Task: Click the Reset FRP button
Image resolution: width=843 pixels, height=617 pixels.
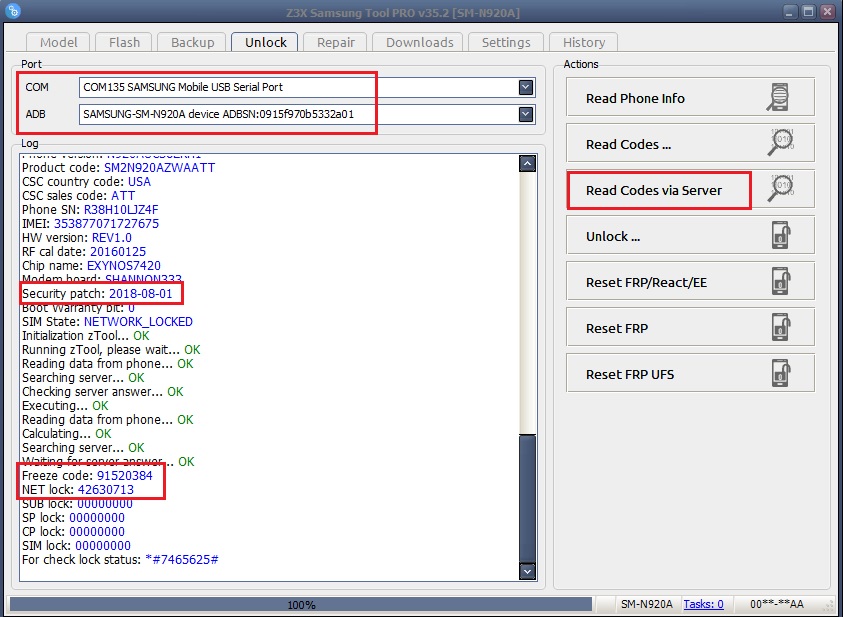Action: point(690,327)
